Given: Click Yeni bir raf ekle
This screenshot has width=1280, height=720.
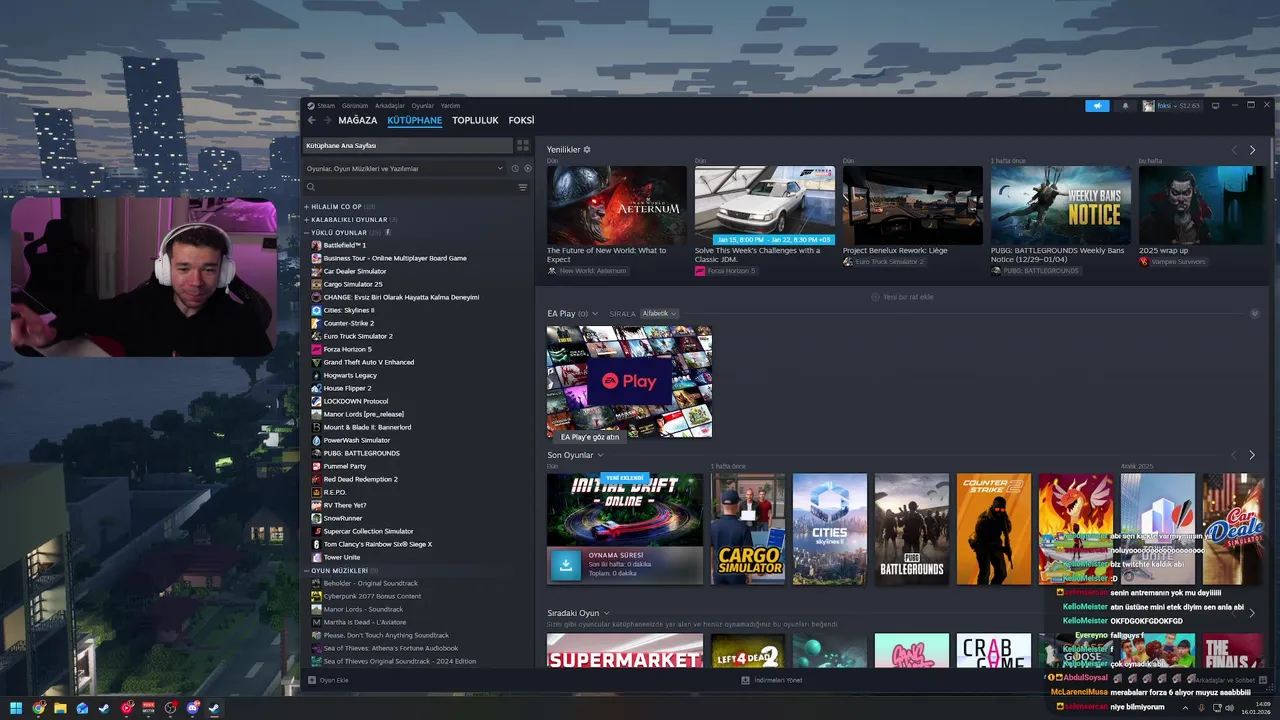Looking at the screenshot, I should pyautogui.click(x=902, y=297).
